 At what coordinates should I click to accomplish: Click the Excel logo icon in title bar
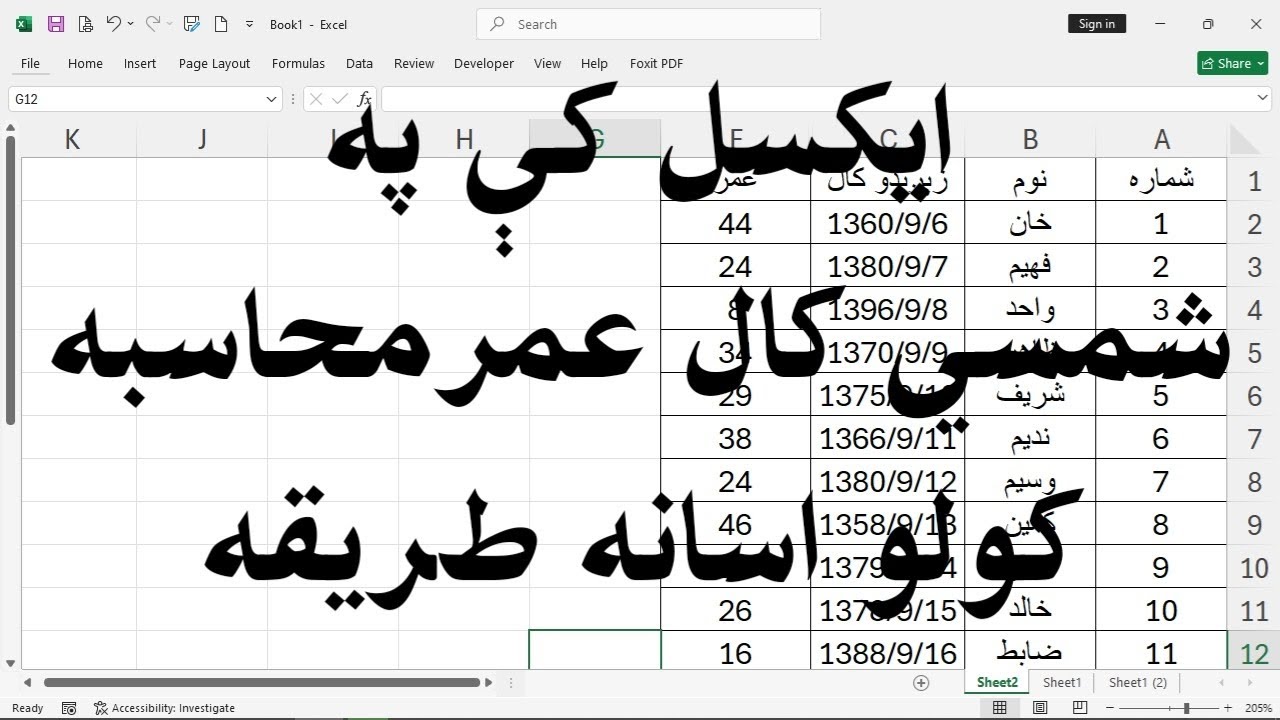click(x=24, y=24)
